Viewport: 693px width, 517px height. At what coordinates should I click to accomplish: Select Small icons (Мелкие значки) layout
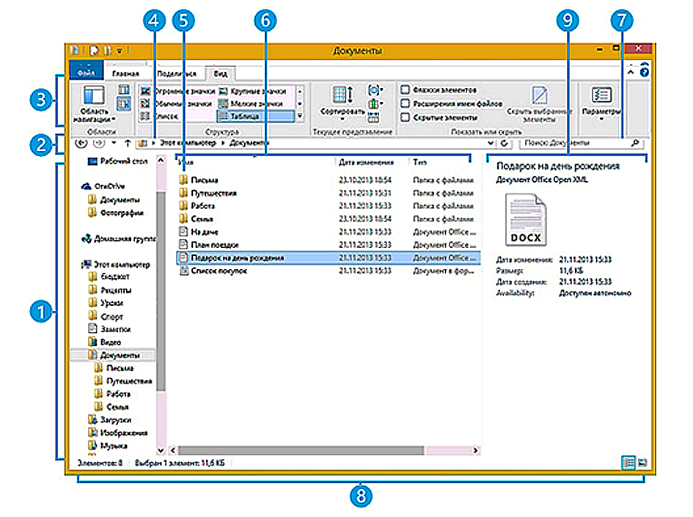click(252, 104)
